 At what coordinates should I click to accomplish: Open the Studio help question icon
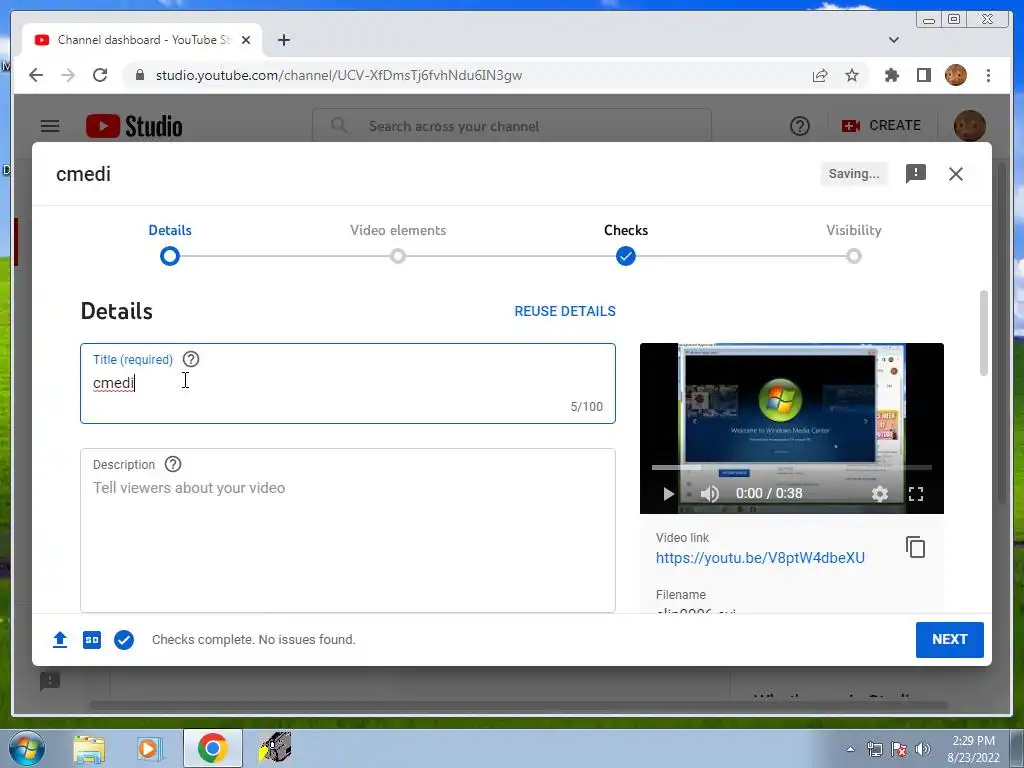coord(799,126)
